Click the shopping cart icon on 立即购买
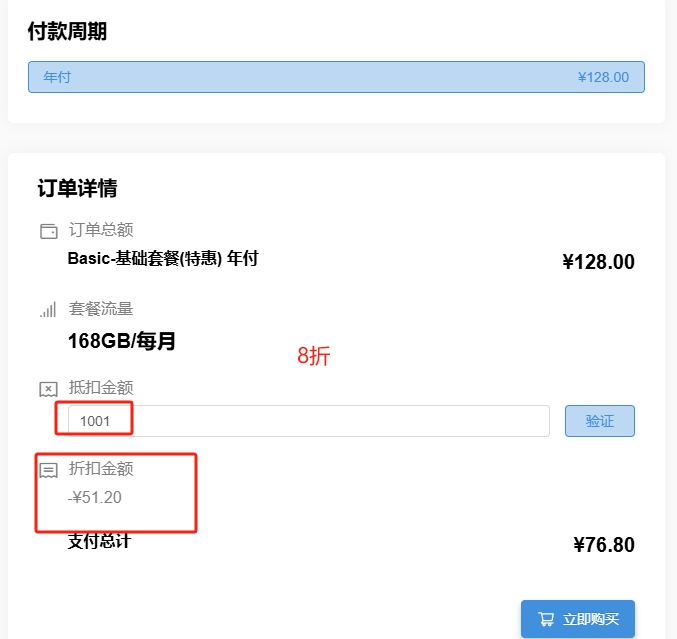The width and height of the screenshot is (677, 639). click(x=546, y=619)
